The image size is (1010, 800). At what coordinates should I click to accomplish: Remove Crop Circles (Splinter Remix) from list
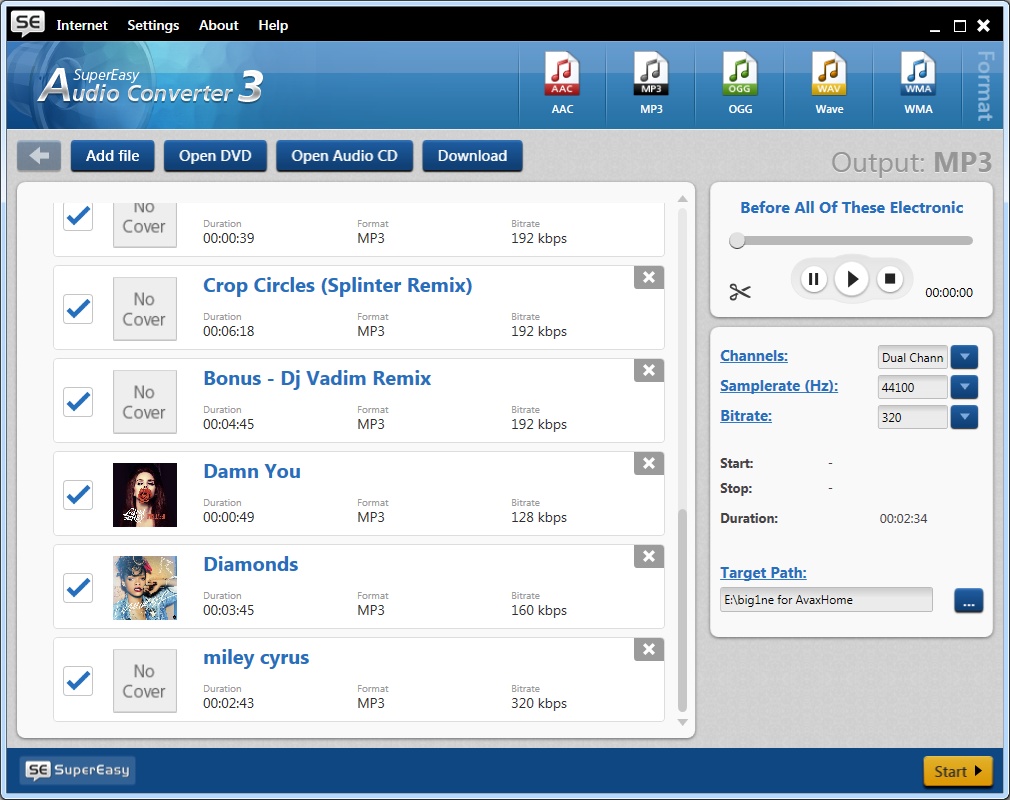648,278
